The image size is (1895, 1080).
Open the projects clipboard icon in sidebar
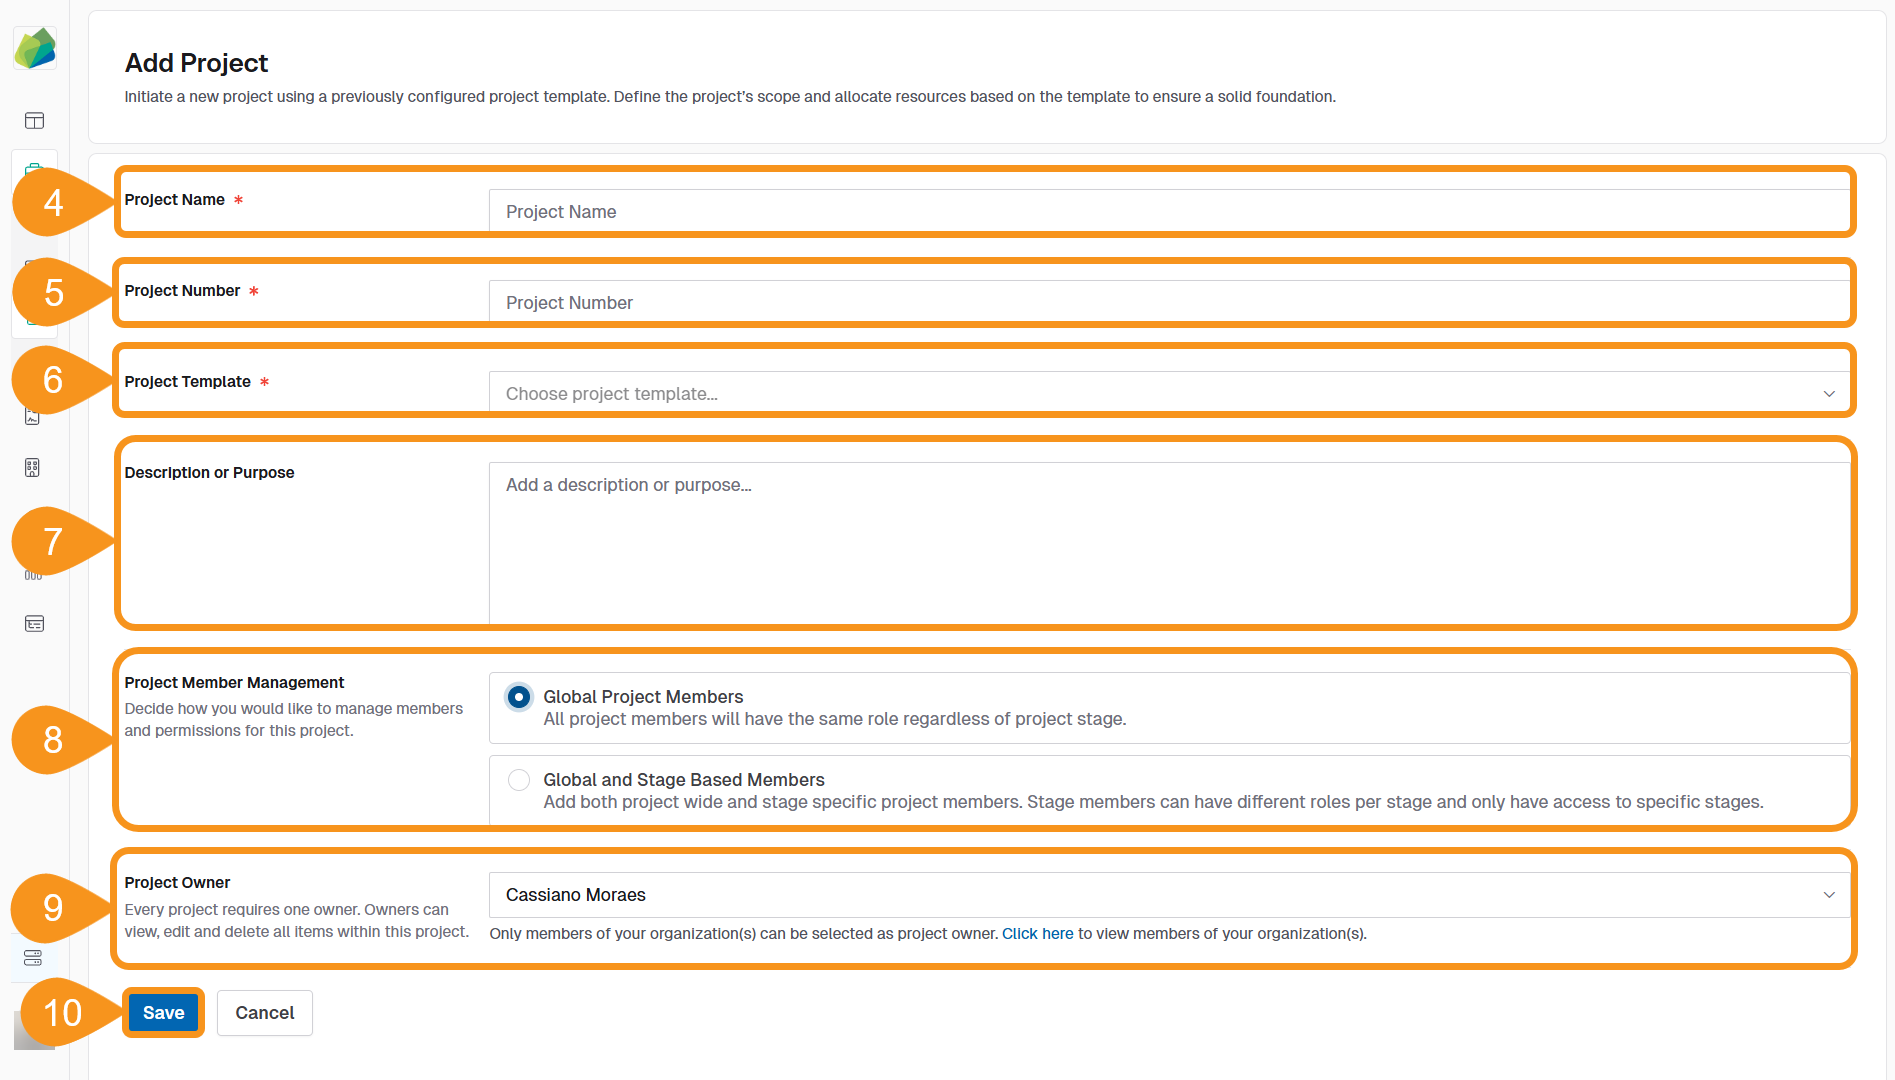click(35, 170)
